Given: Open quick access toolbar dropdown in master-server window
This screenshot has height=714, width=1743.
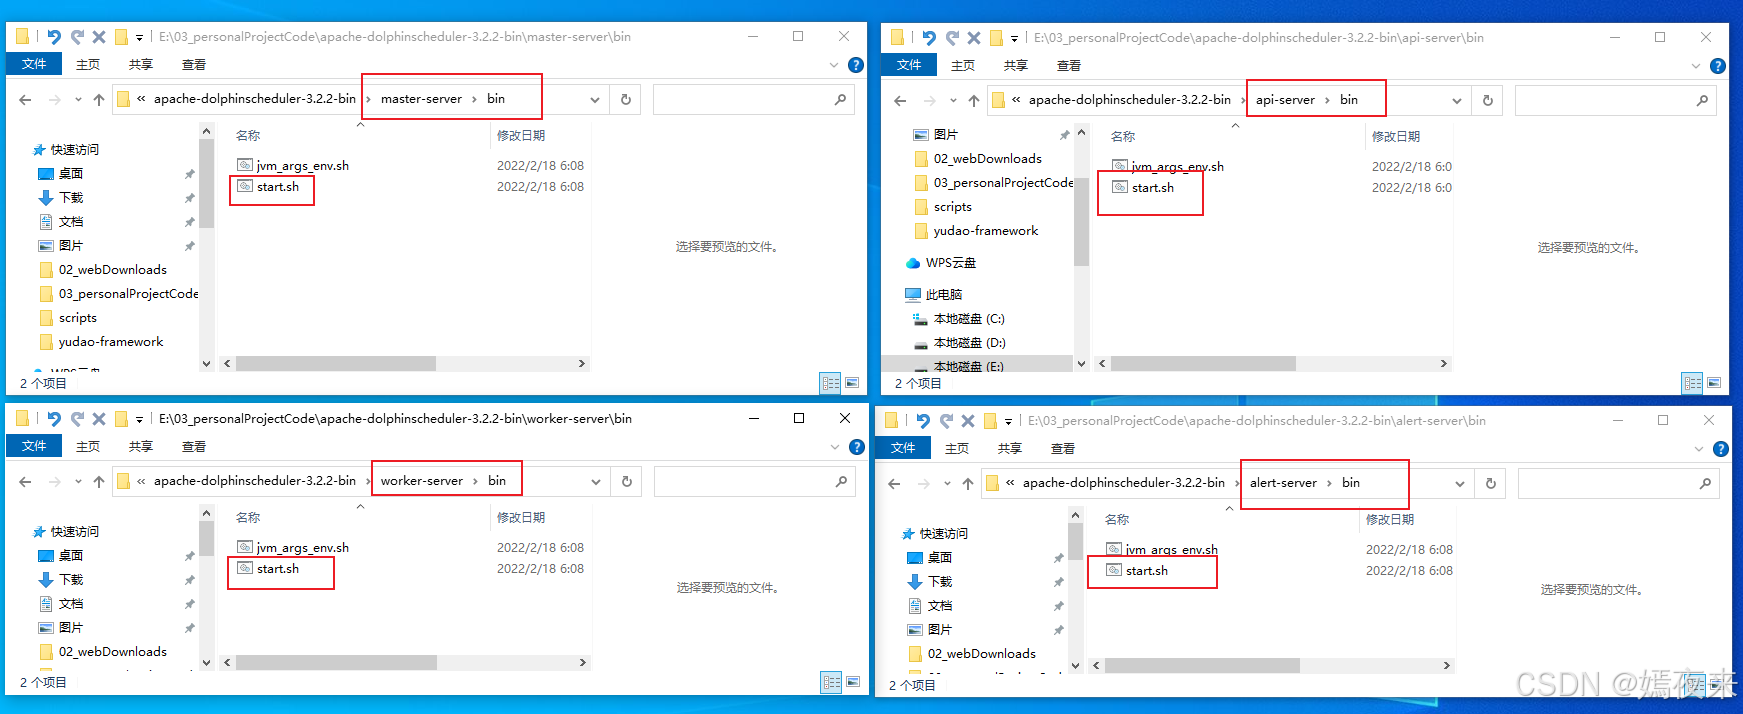Looking at the screenshot, I should (139, 38).
